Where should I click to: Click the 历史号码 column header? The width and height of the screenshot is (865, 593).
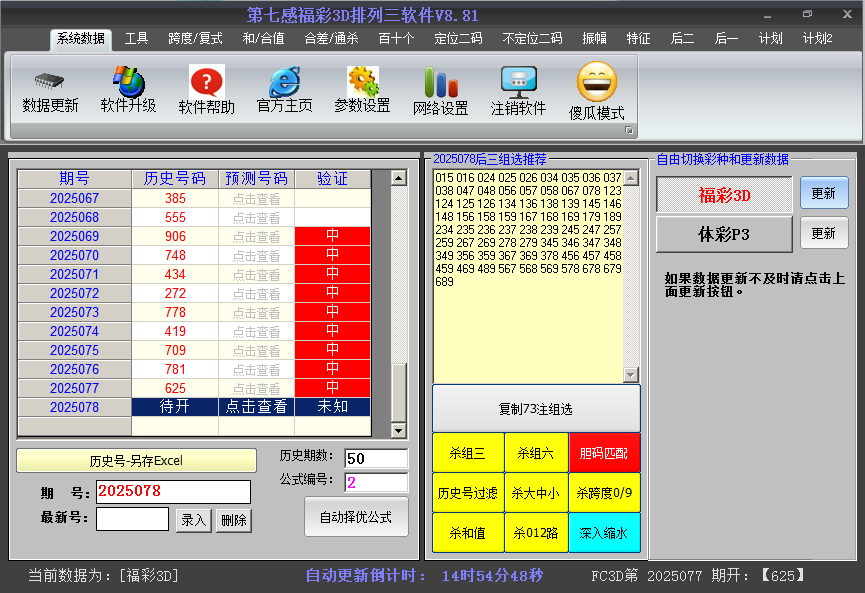[175, 179]
